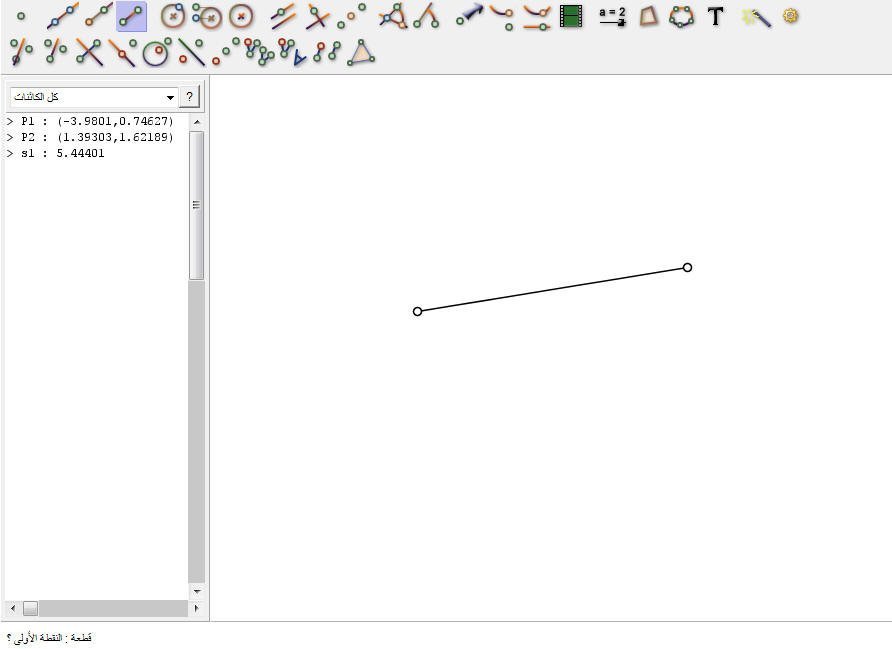The image size is (892, 649).
Task: Click the magic wand icon
Action: click(757, 18)
